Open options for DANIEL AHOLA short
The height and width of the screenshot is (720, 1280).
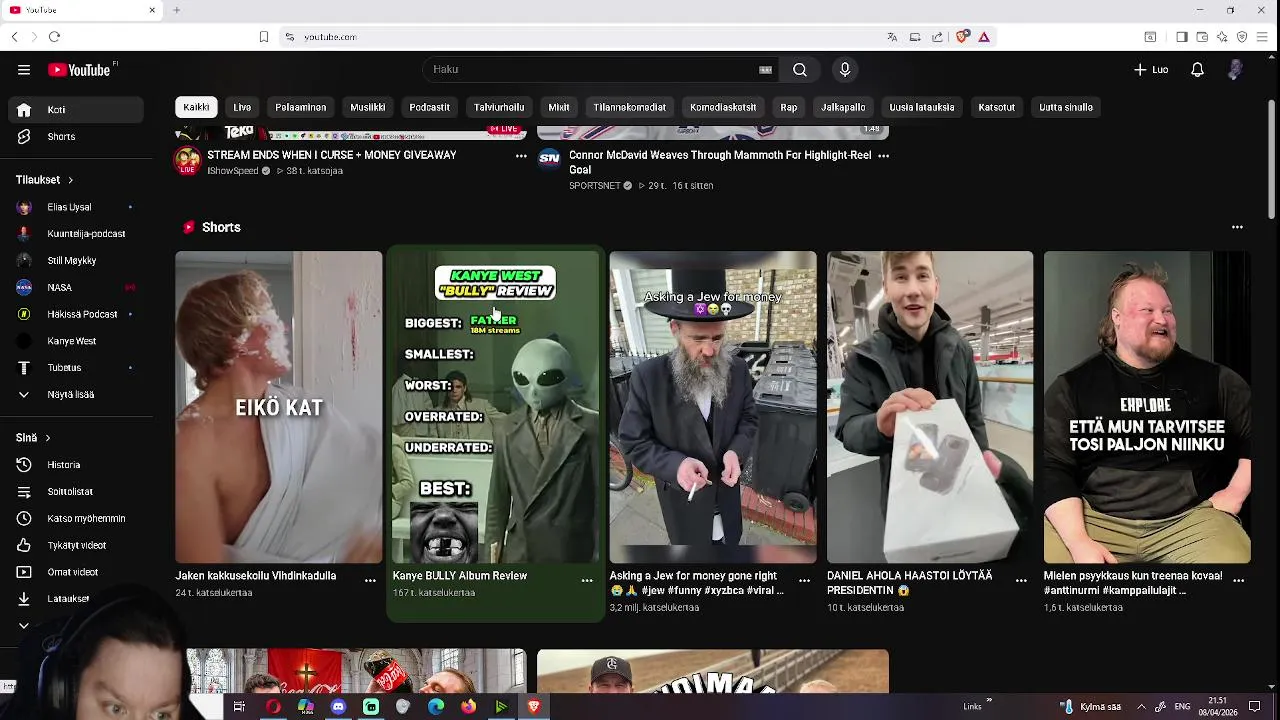pos(1021,580)
